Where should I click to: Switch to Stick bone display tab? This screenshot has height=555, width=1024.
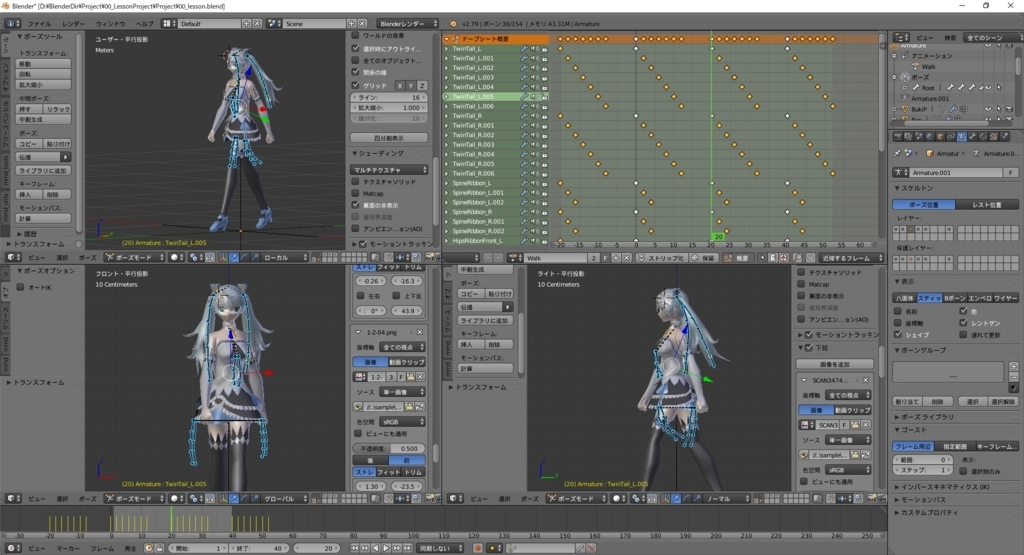(x=929, y=298)
